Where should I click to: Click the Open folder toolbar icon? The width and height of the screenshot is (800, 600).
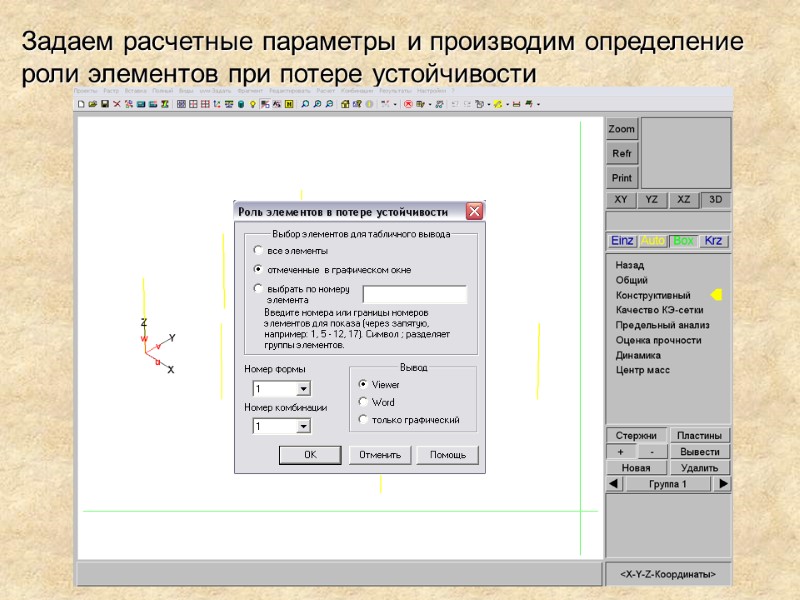(x=92, y=104)
